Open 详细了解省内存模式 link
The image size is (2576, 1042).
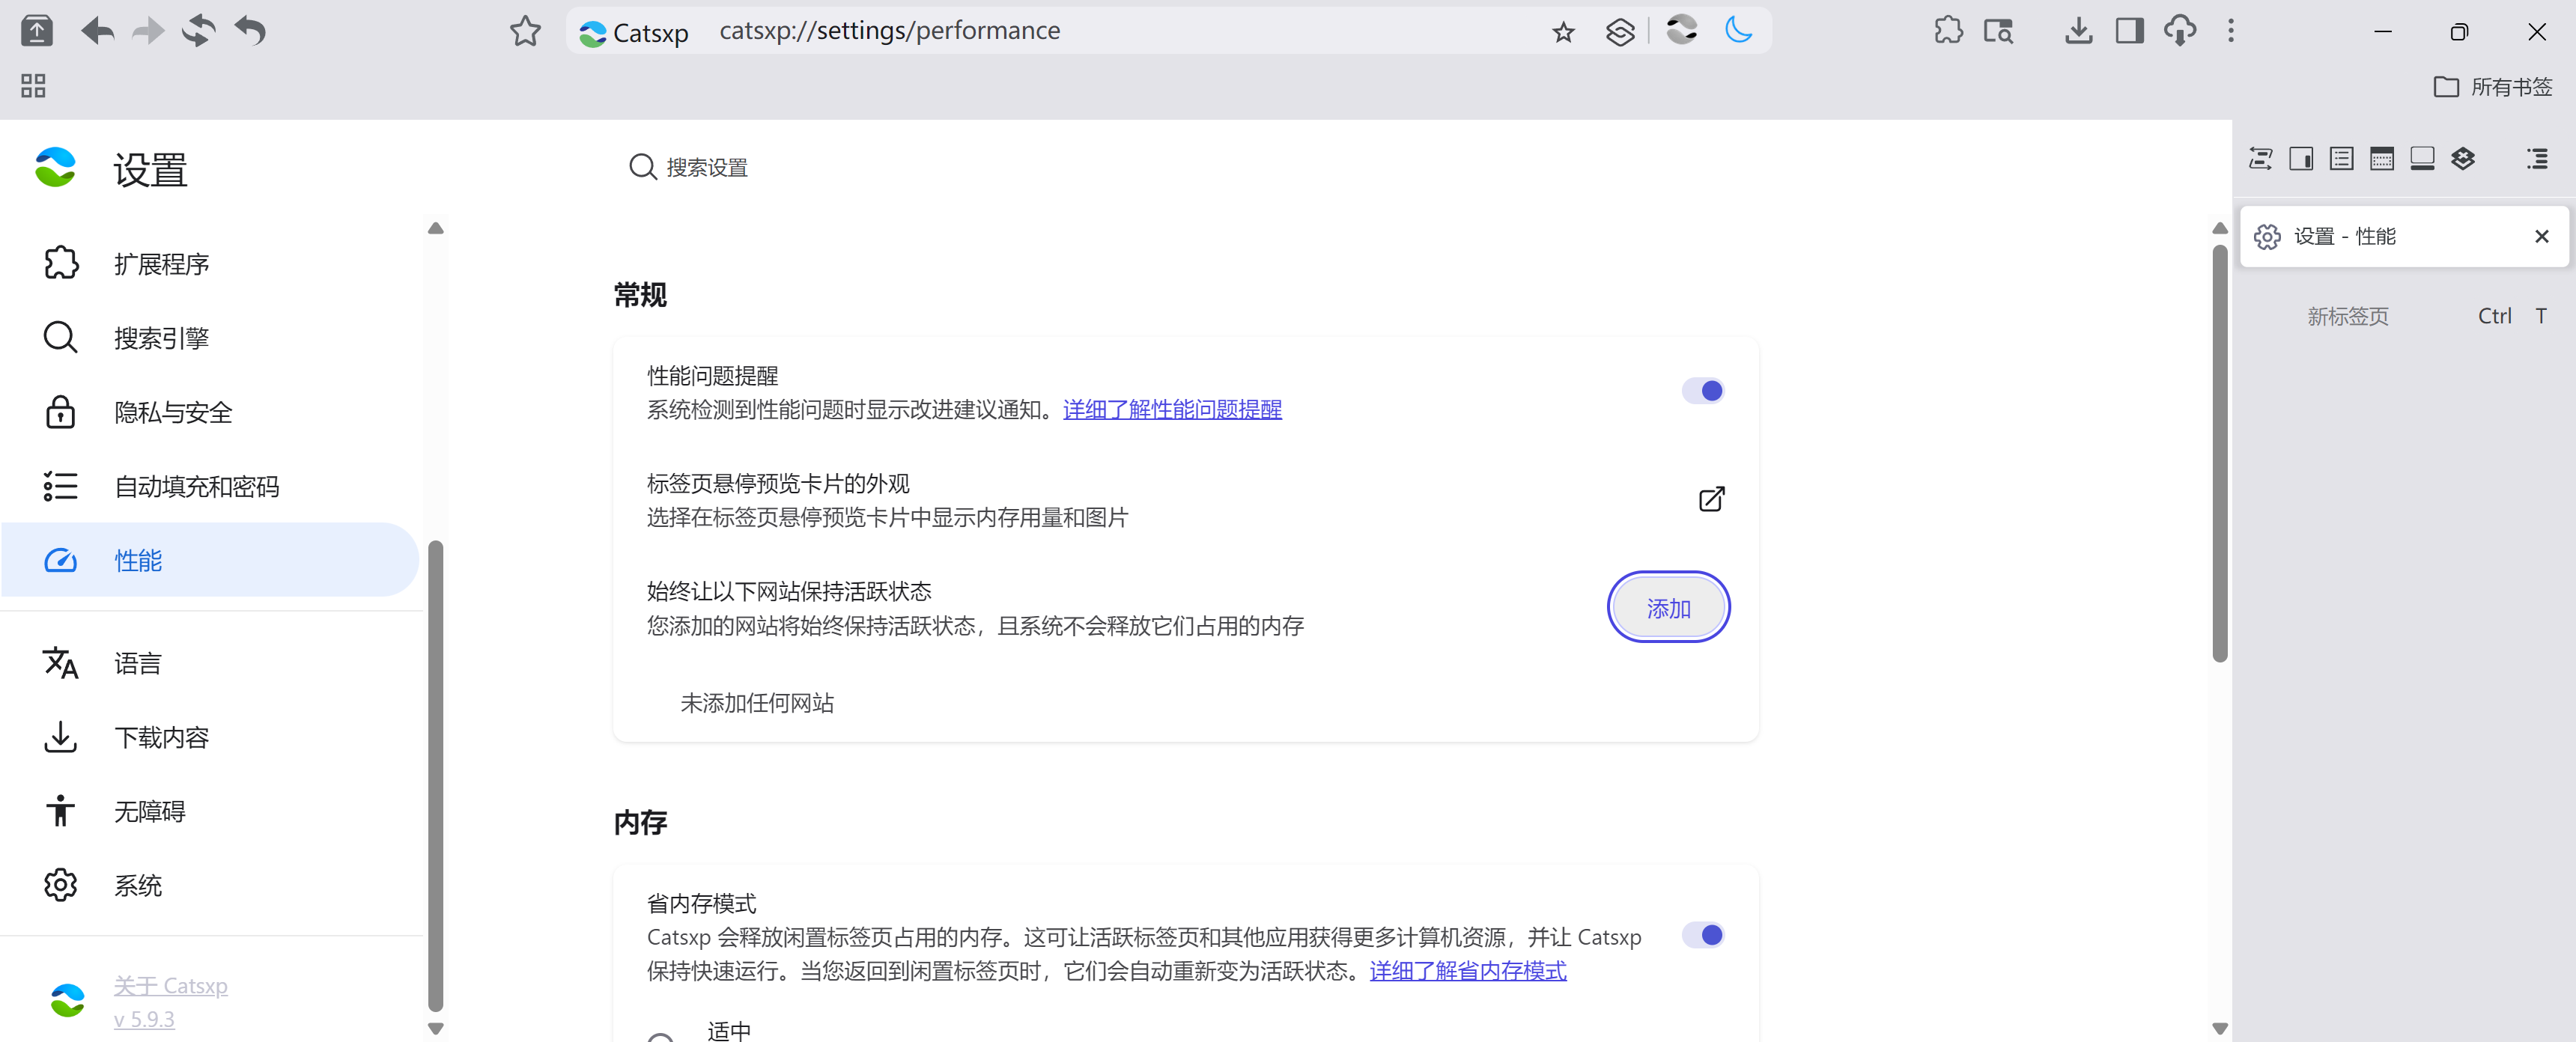(x=1467, y=971)
